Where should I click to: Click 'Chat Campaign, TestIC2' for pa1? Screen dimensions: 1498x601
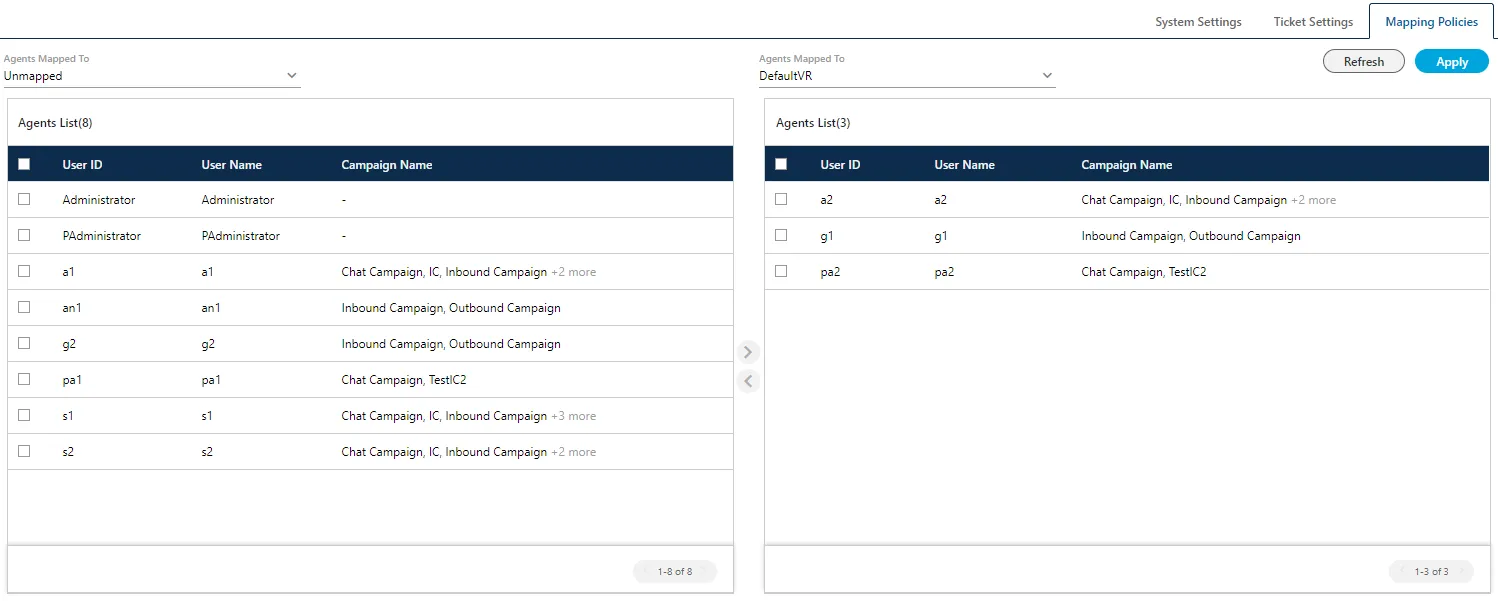point(404,380)
